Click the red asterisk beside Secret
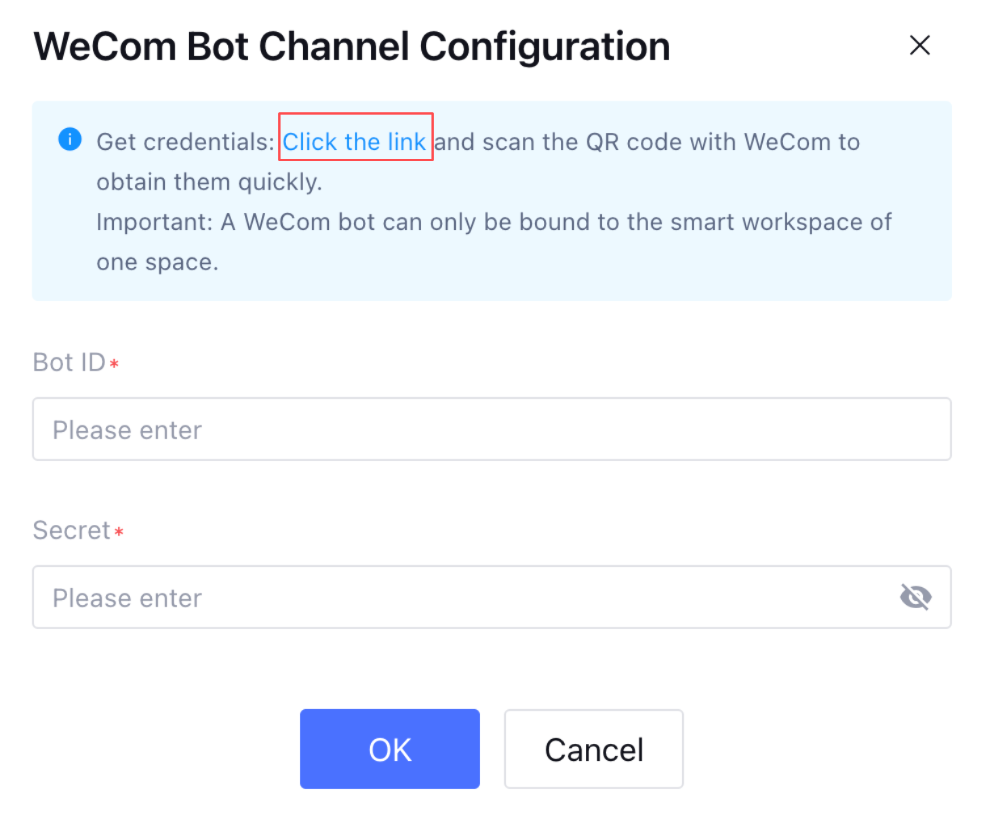Screen dimensions: 990x834 pos(119,532)
